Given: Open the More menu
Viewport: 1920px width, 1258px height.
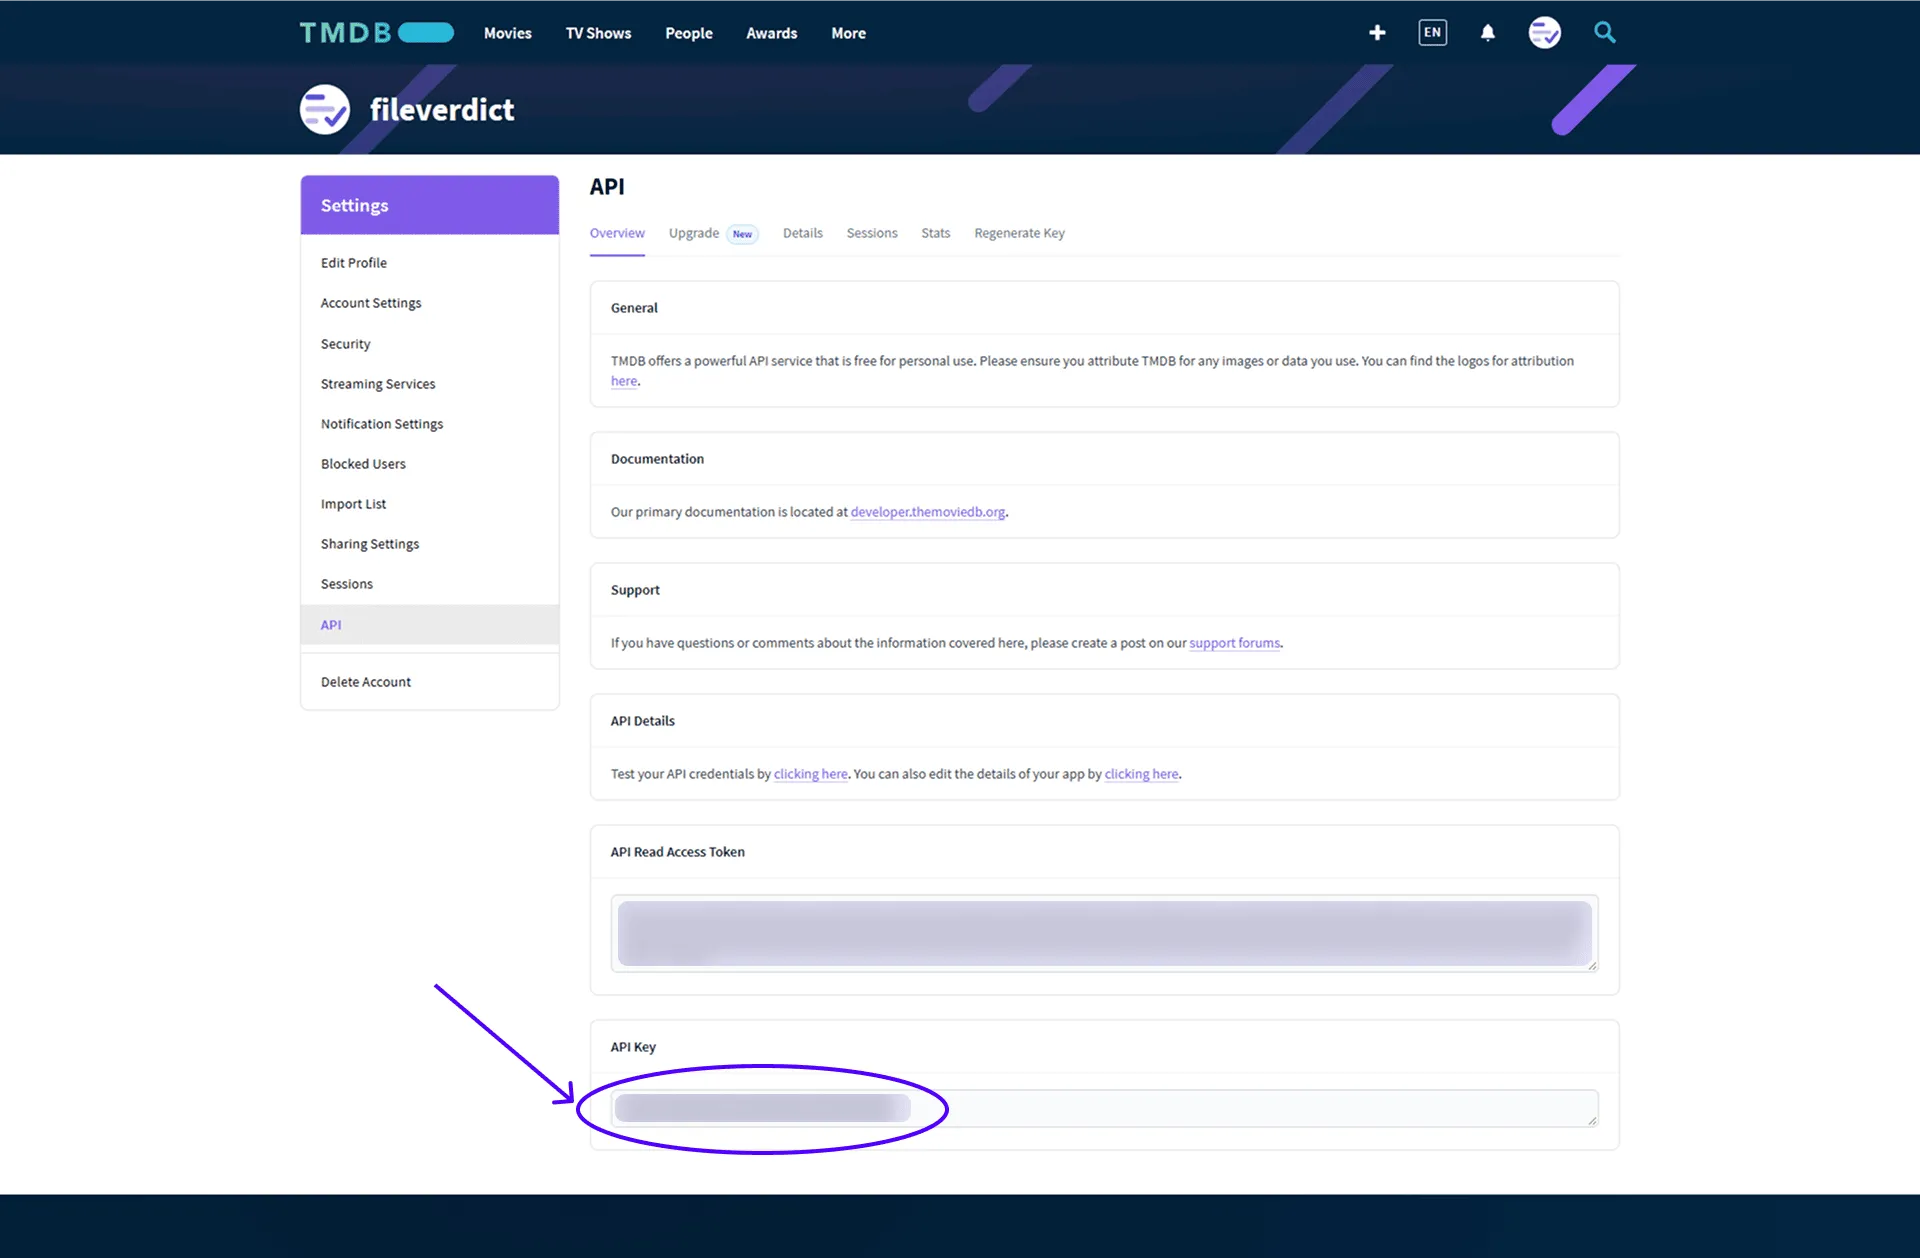Looking at the screenshot, I should pos(848,33).
